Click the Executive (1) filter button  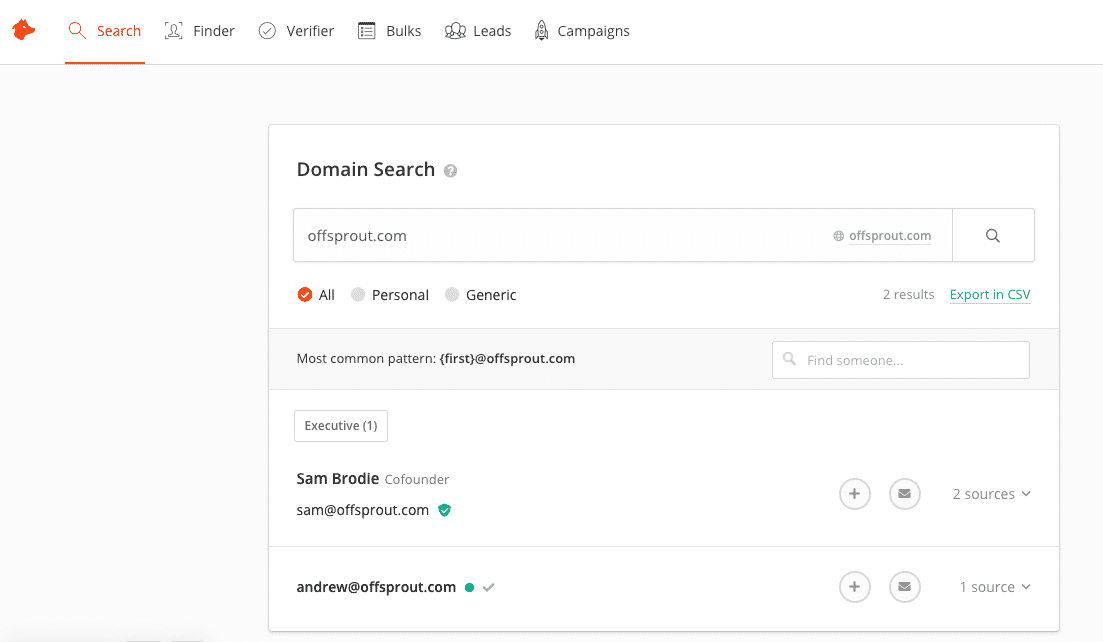click(x=340, y=426)
